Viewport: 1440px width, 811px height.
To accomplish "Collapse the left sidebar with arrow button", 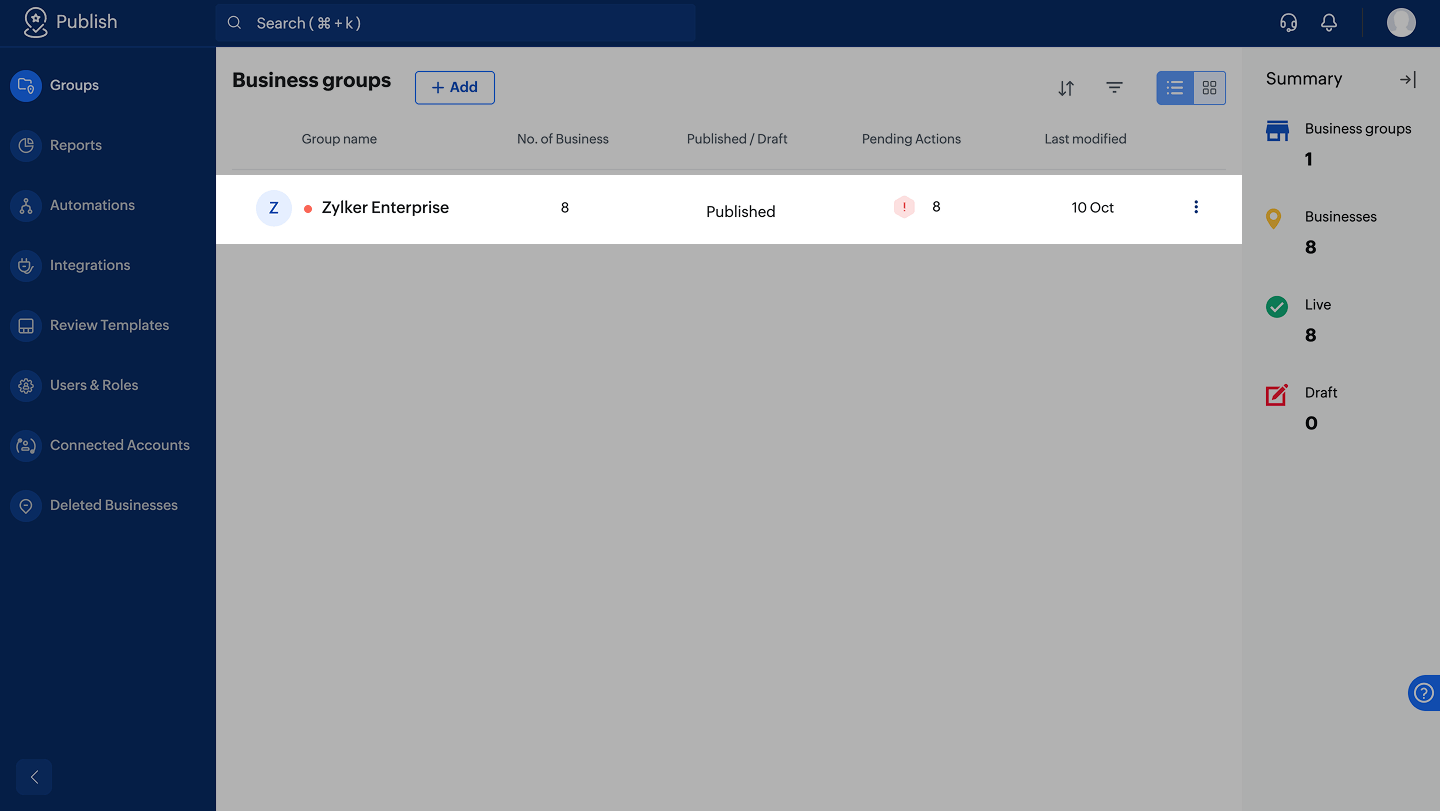I will pos(34,777).
